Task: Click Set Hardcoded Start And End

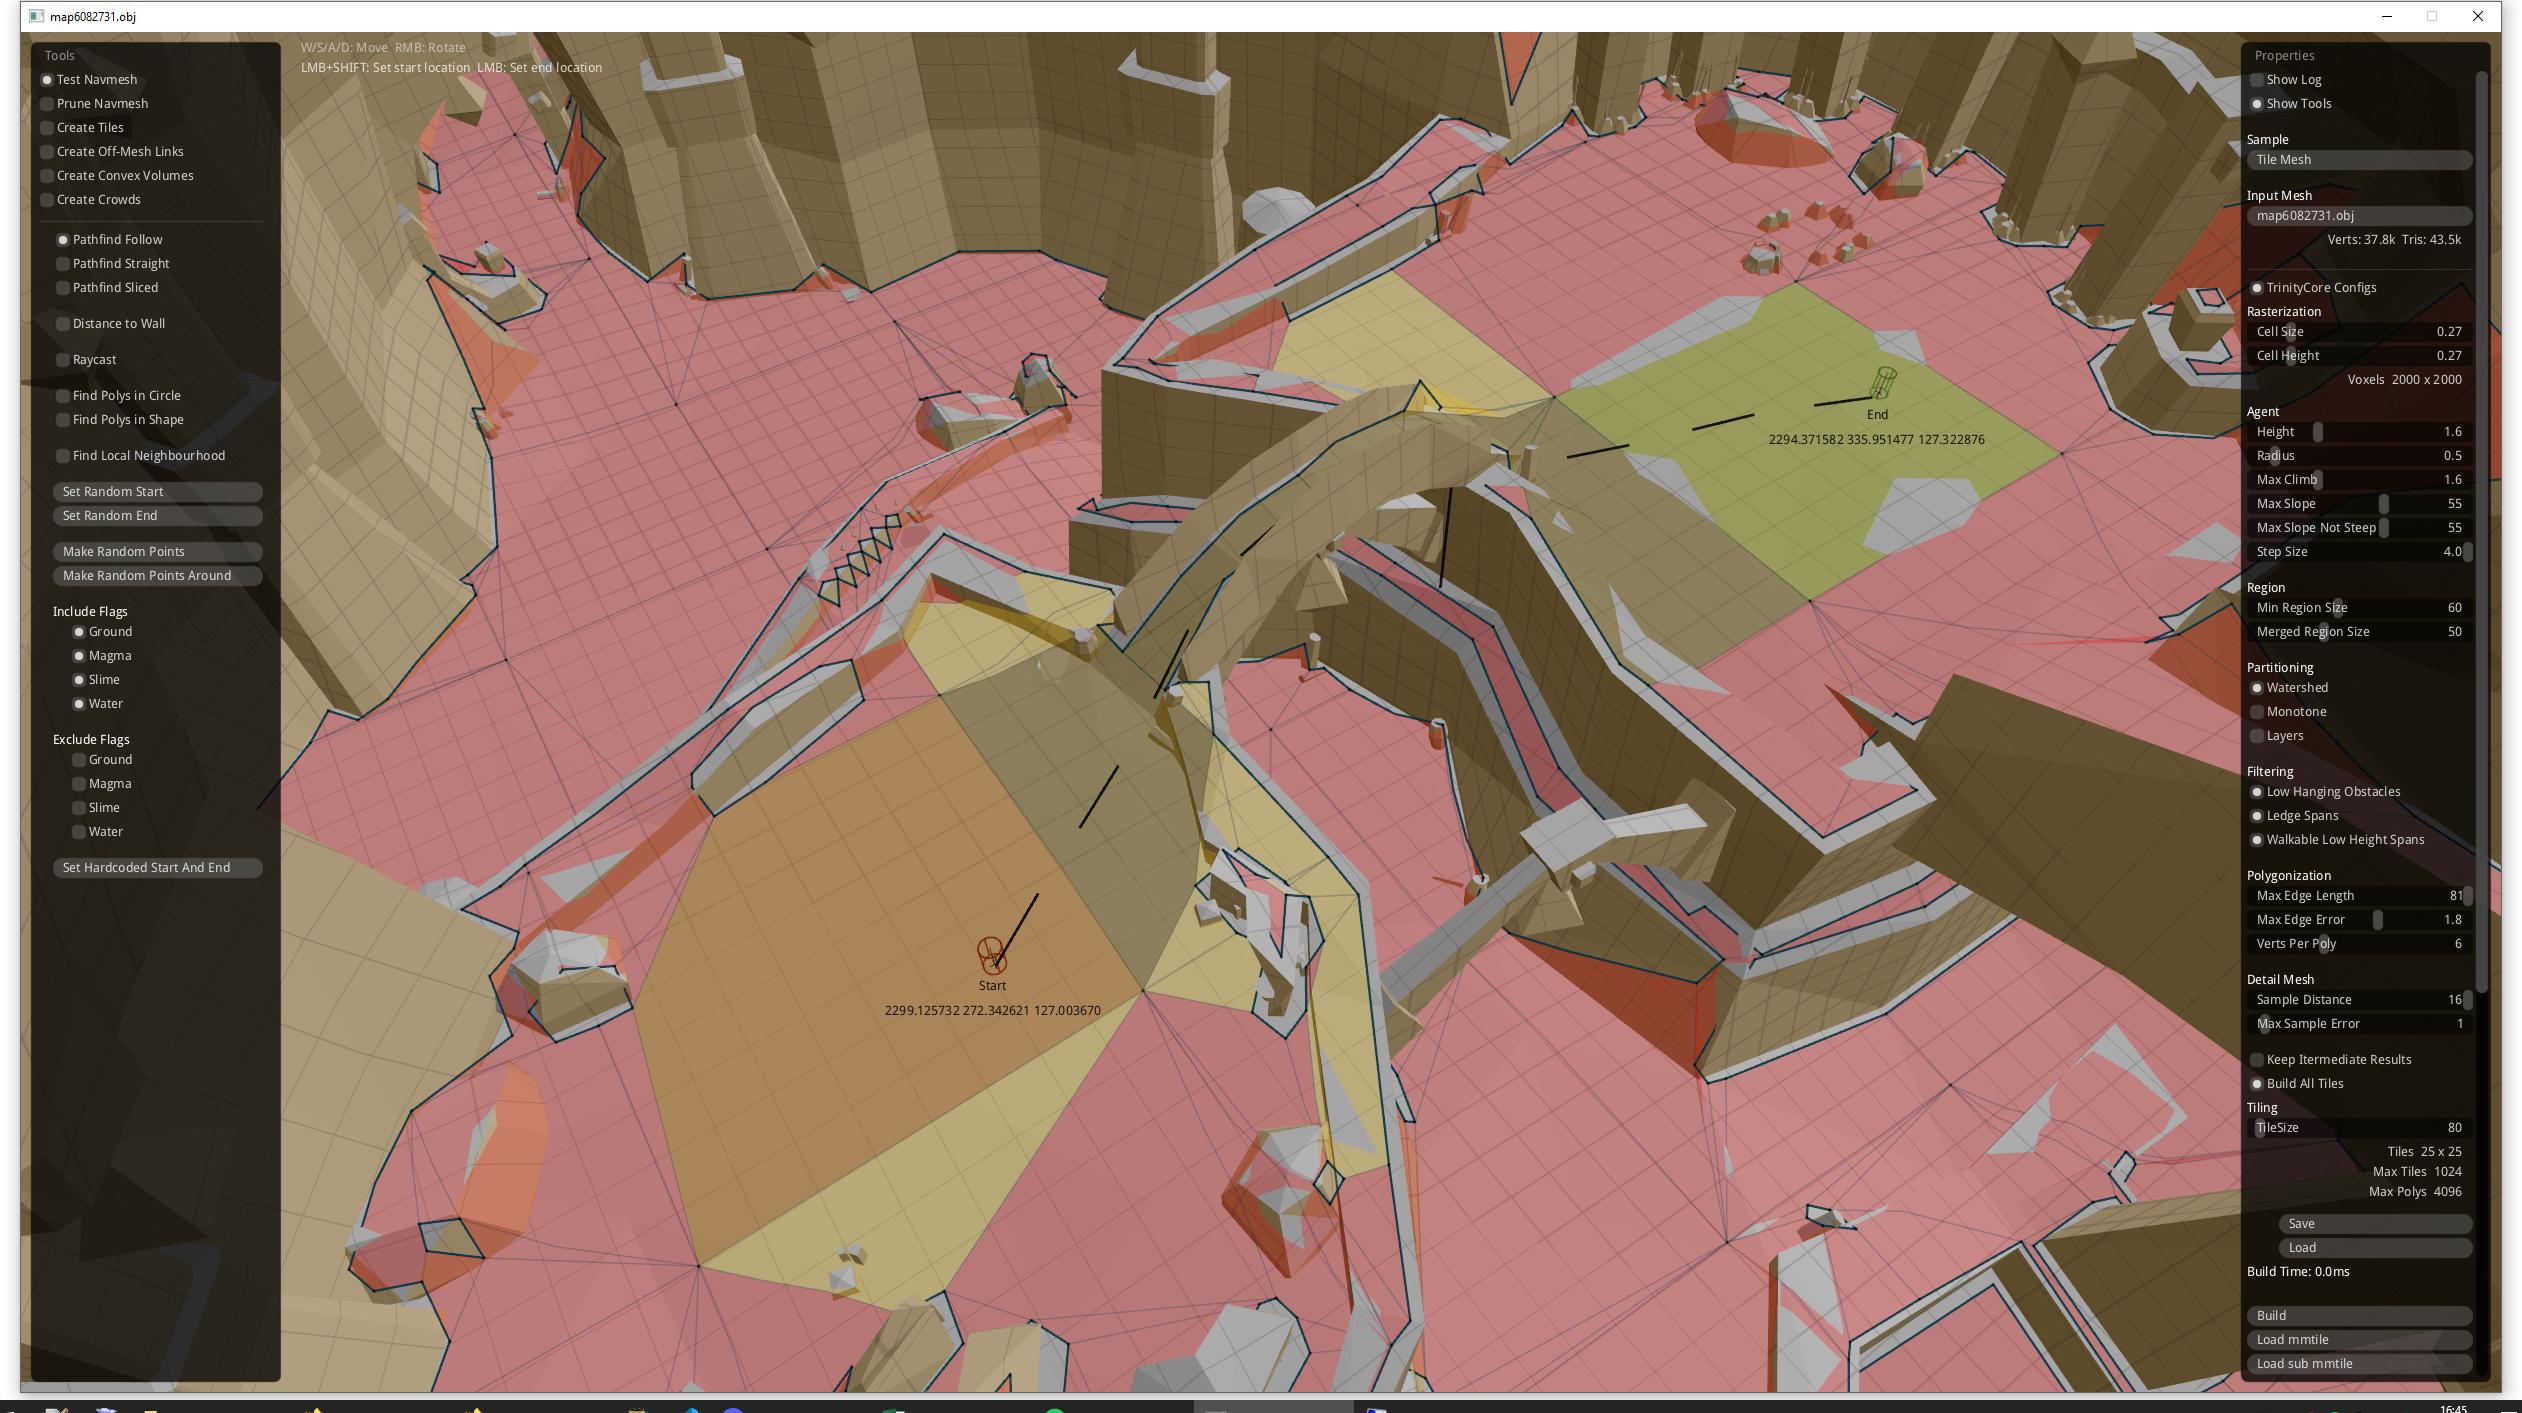Action: point(156,867)
